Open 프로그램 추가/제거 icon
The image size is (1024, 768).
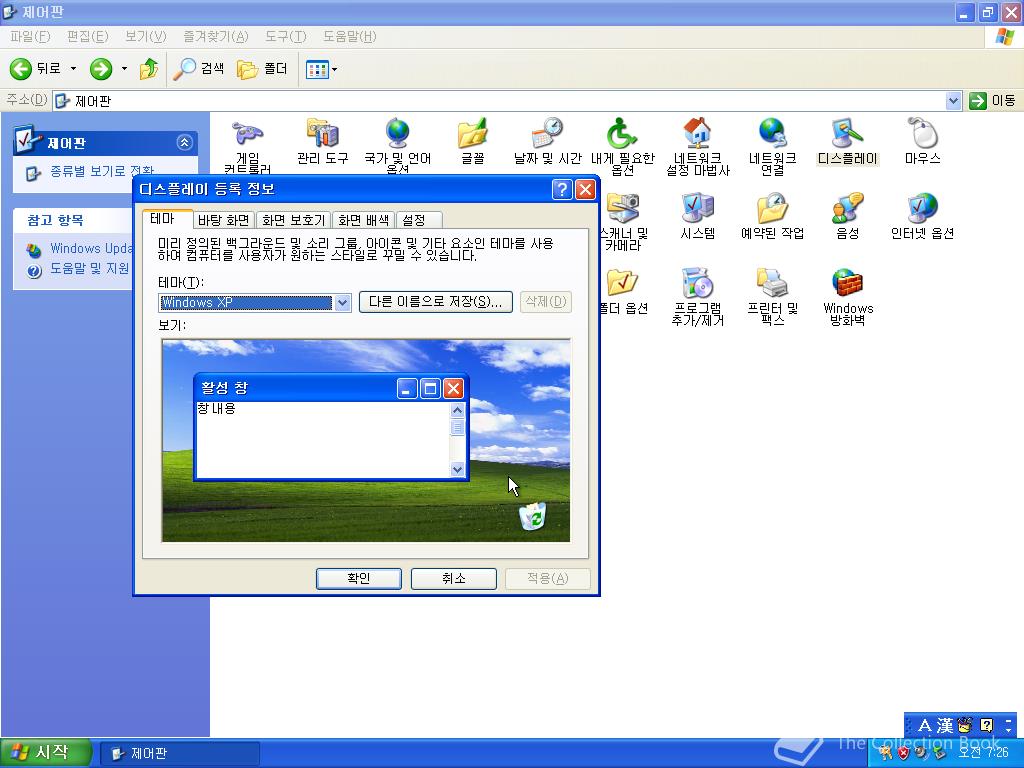click(697, 296)
